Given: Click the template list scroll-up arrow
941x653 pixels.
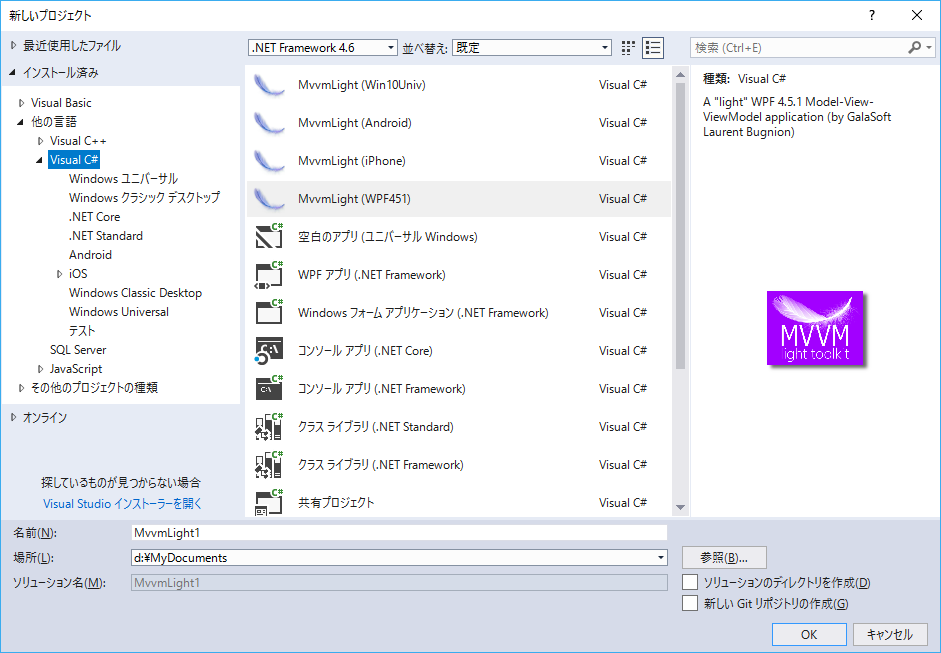Looking at the screenshot, I should (680, 75).
